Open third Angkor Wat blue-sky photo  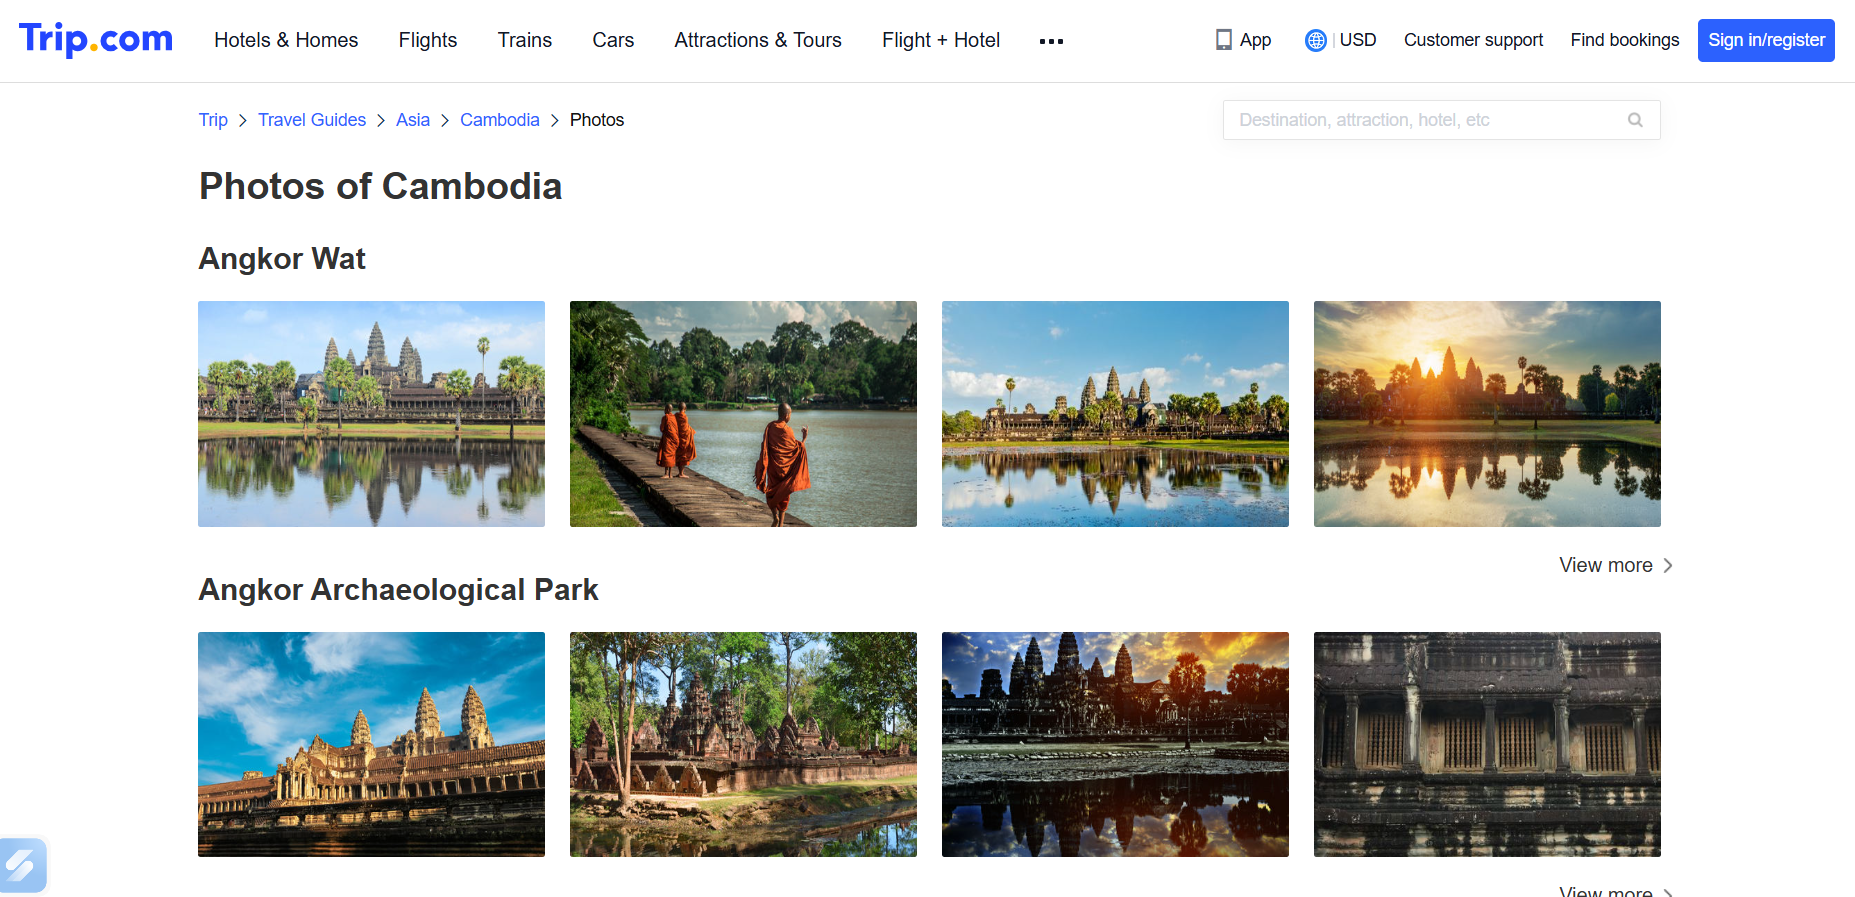point(1115,414)
